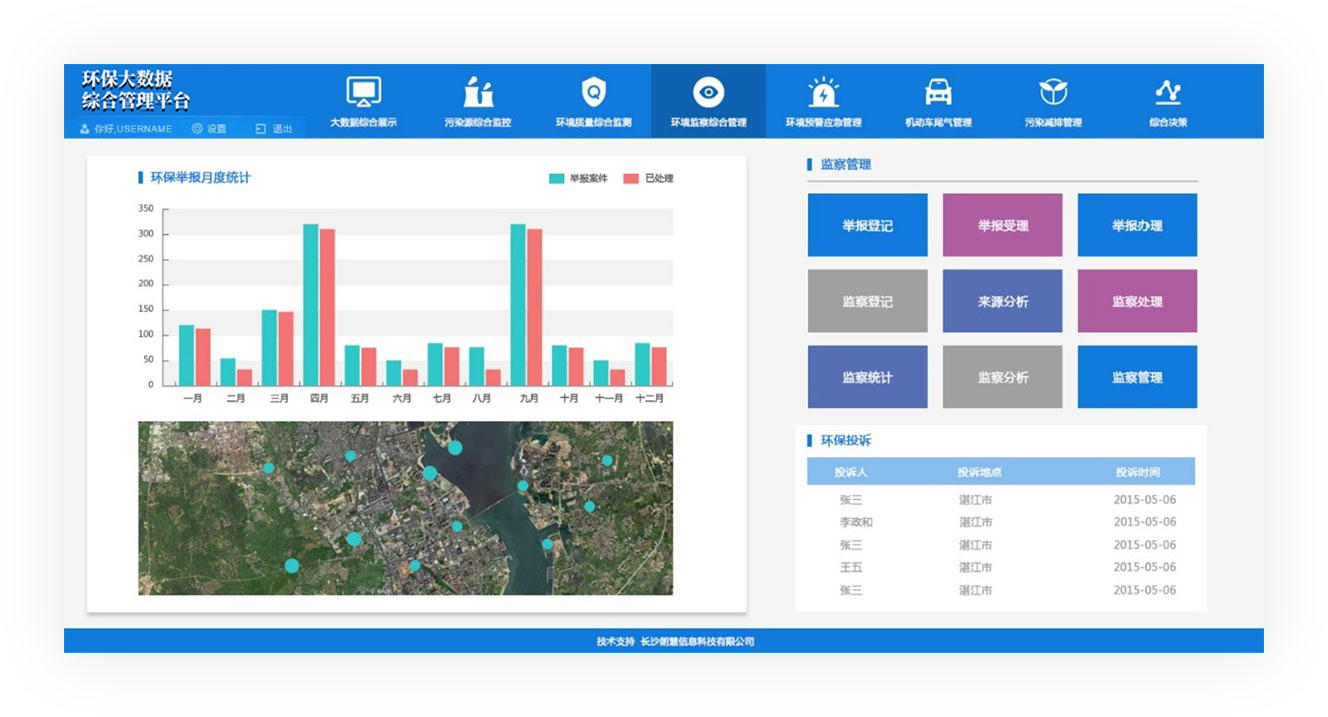The width and height of the screenshot is (1328, 717).
Task: Open the 监察统计 tile
Action: [867, 377]
